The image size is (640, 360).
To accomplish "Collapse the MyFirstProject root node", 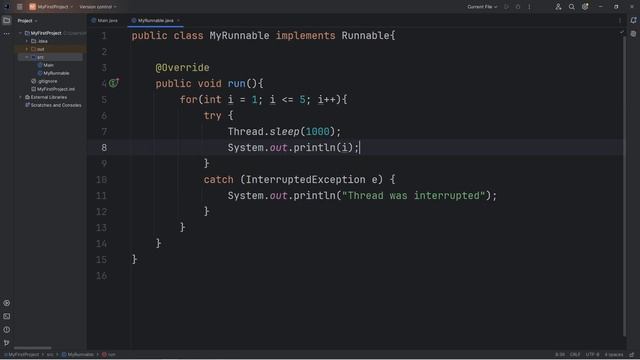I will [20, 33].
